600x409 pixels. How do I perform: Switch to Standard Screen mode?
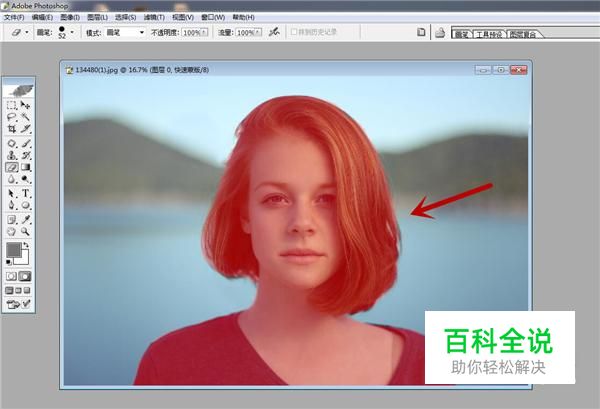(x=9, y=290)
